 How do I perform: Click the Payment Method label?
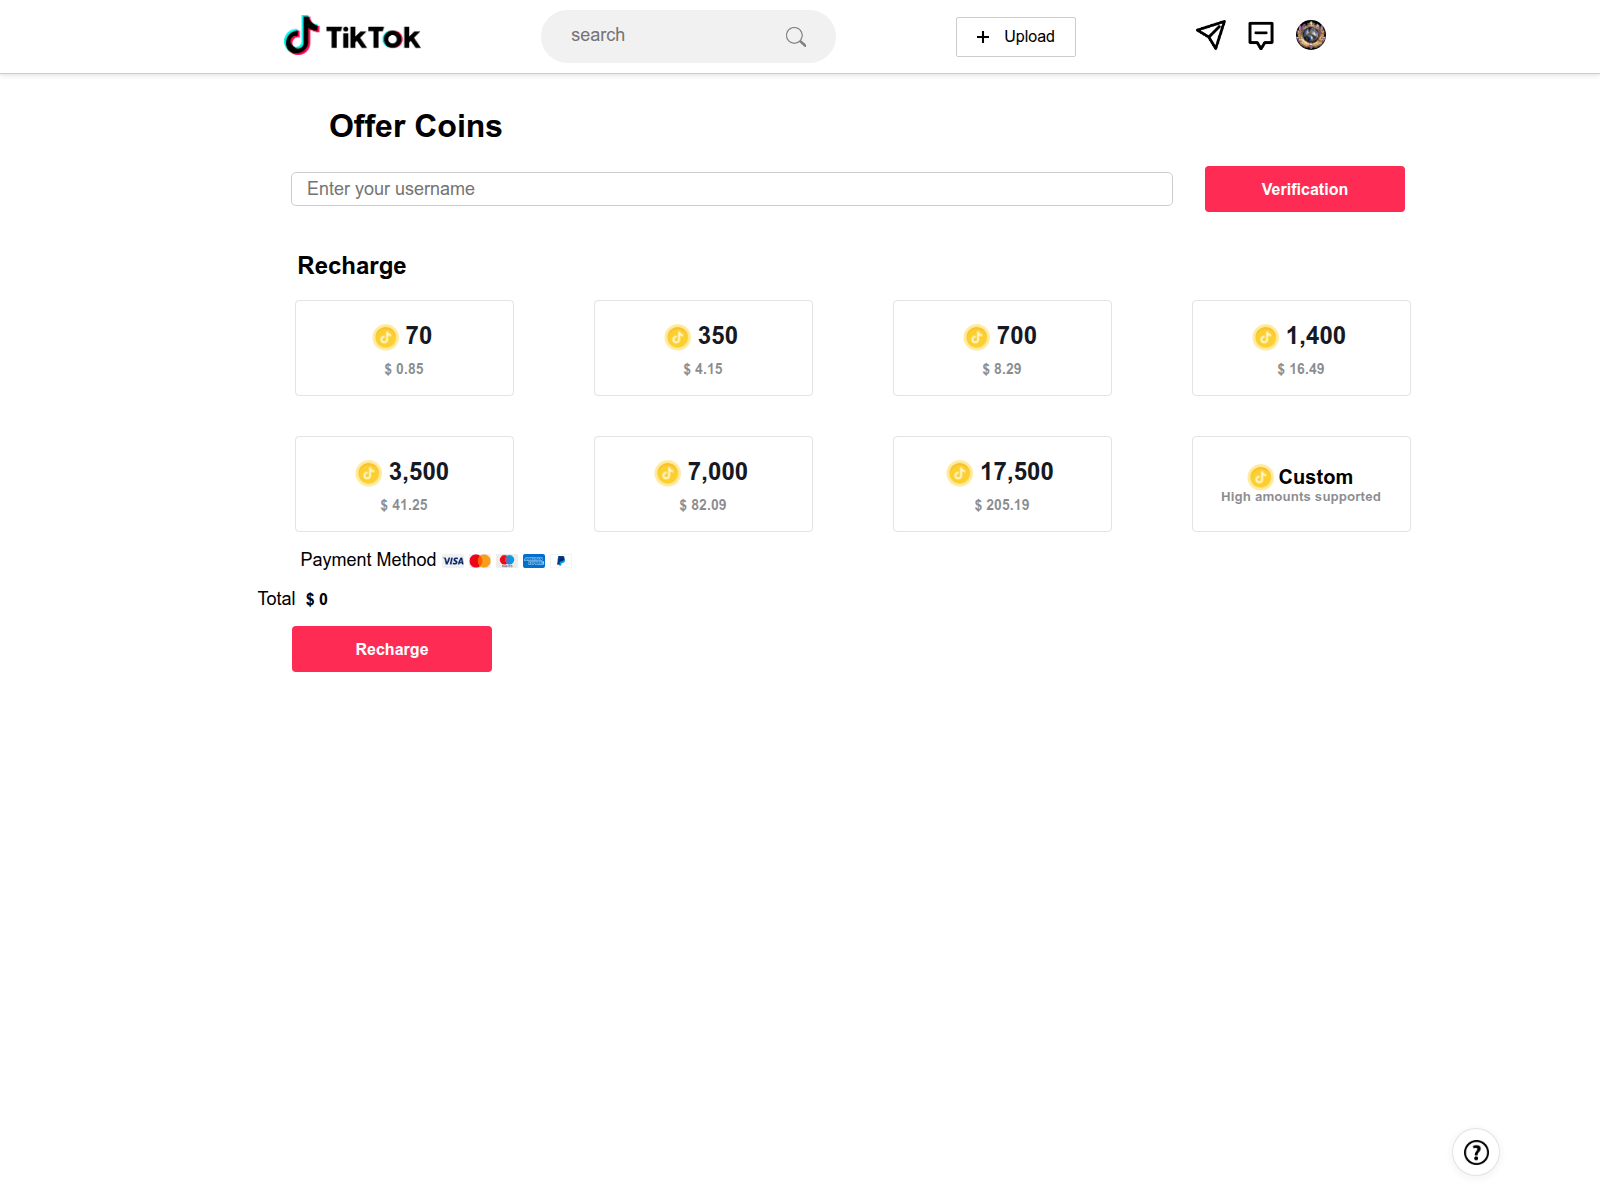point(368,560)
